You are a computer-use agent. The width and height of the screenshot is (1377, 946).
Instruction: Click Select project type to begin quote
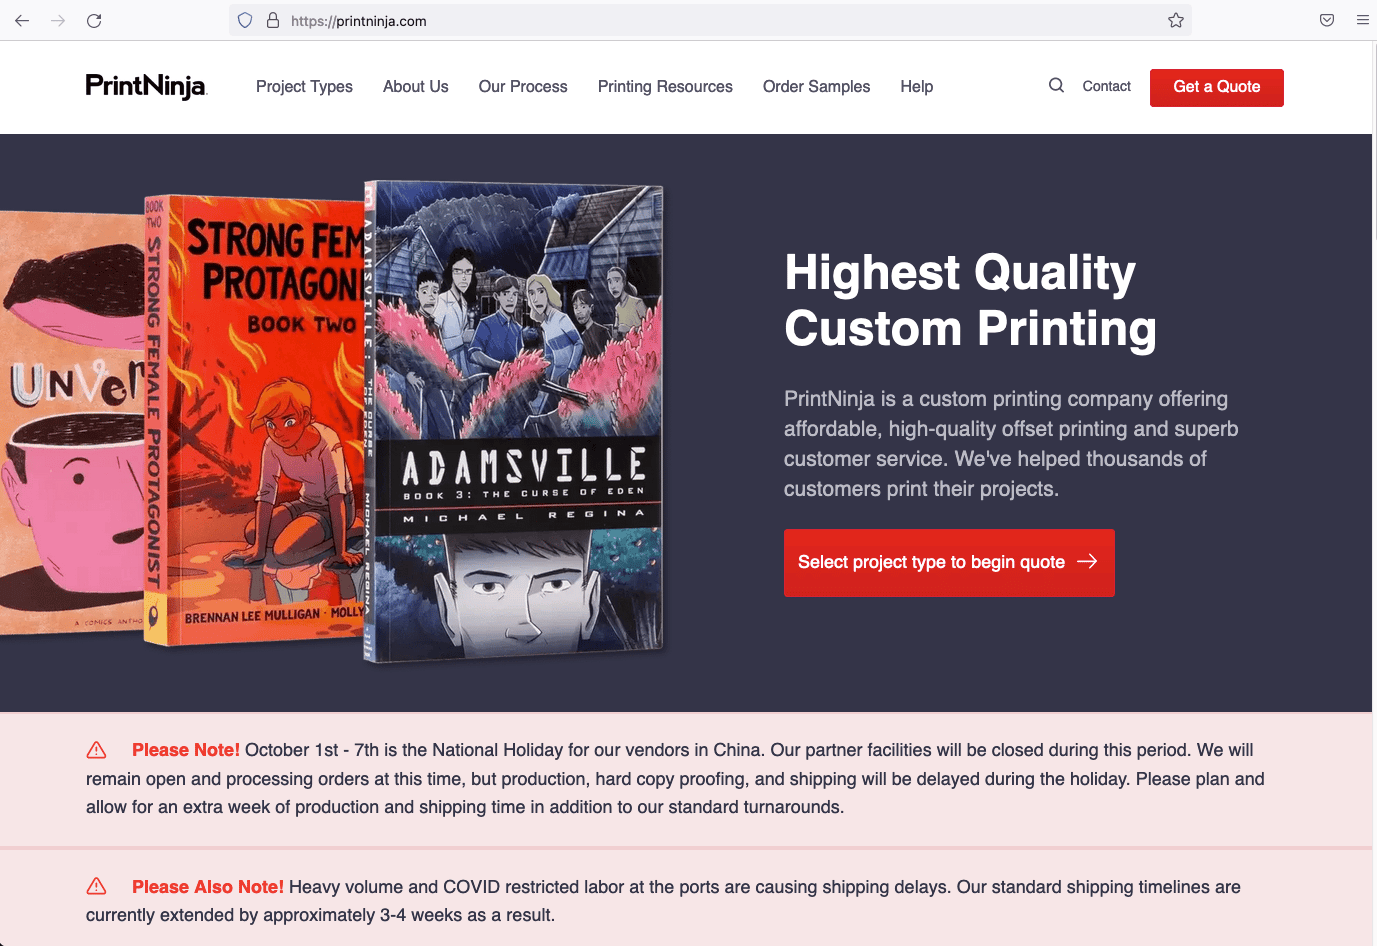pos(949,563)
